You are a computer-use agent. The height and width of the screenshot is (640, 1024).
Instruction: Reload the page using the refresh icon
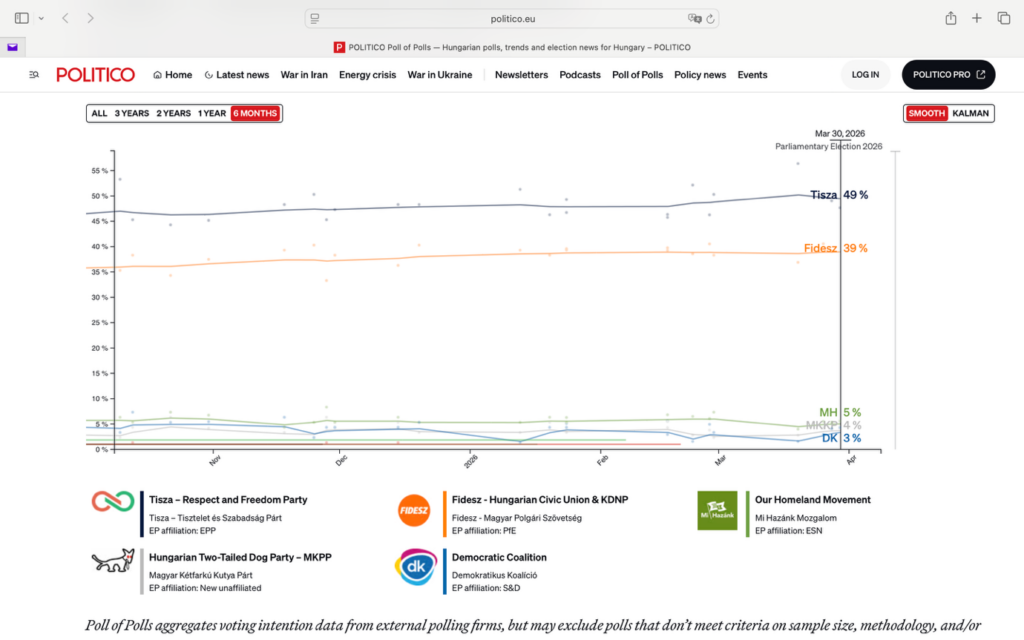pyautogui.click(x=710, y=18)
